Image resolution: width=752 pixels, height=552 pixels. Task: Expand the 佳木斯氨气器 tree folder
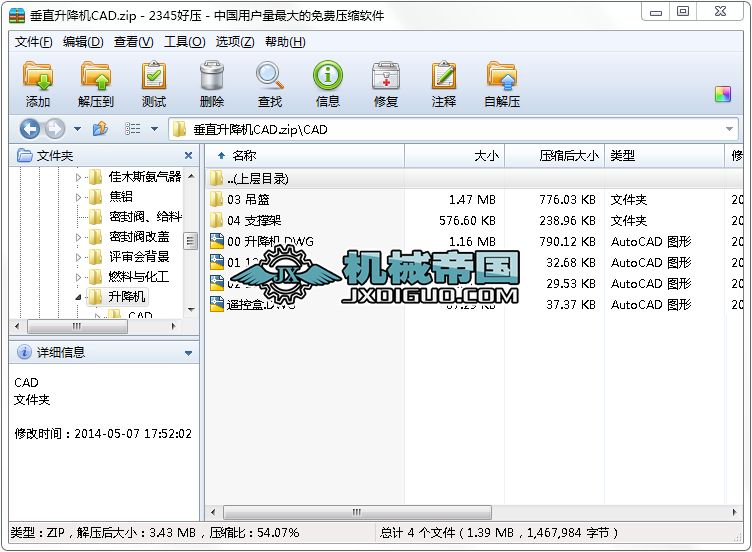tap(78, 177)
